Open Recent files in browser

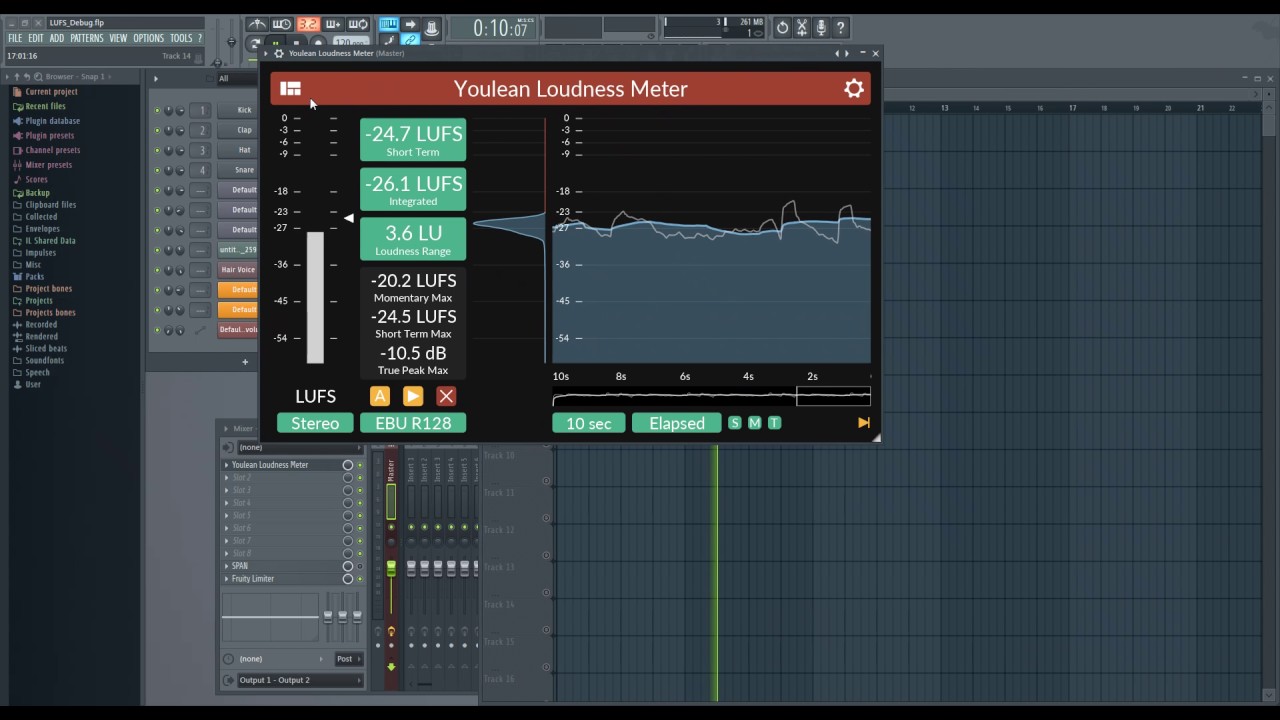(45, 106)
